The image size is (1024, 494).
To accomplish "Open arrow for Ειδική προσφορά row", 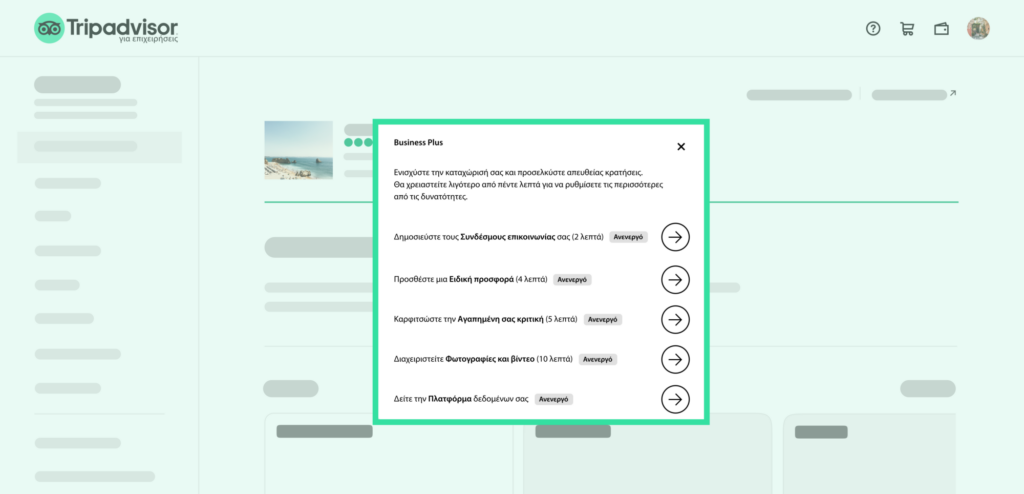I will [675, 280].
